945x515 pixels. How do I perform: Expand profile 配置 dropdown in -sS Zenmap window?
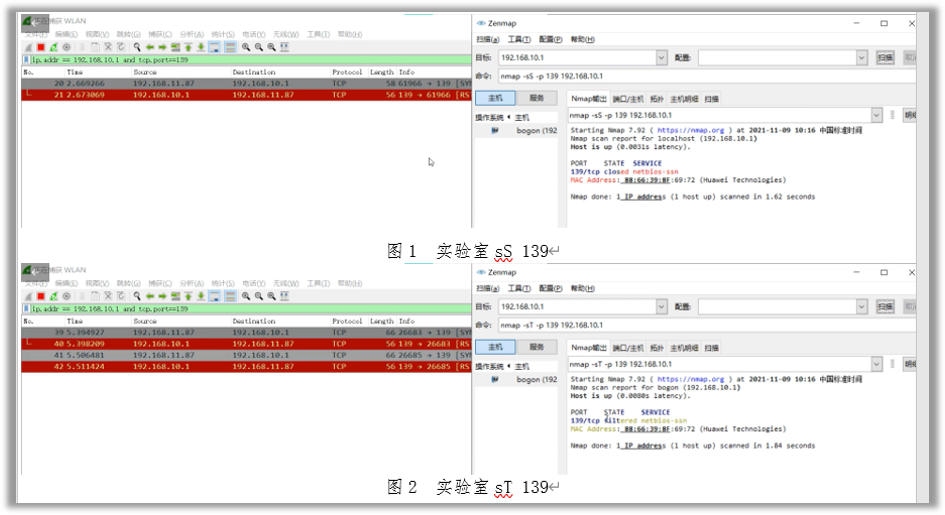click(x=862, y=58)
